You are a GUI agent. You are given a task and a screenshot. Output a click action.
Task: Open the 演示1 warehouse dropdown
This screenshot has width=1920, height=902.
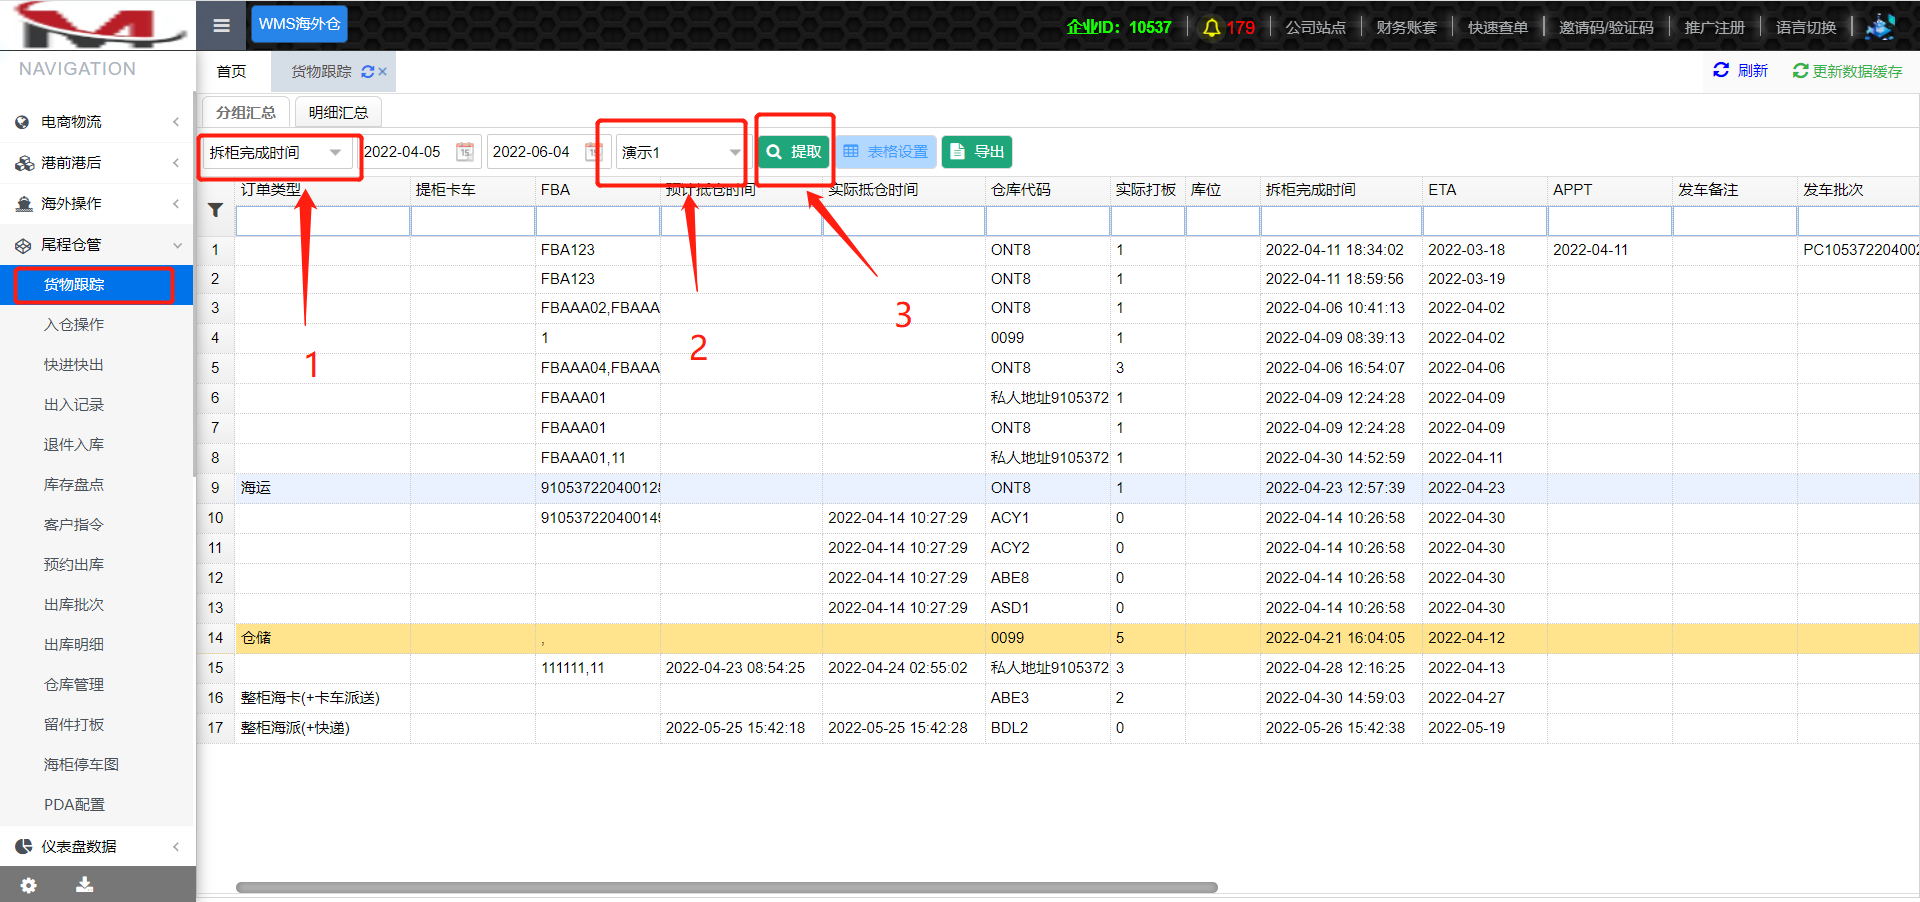735,152
